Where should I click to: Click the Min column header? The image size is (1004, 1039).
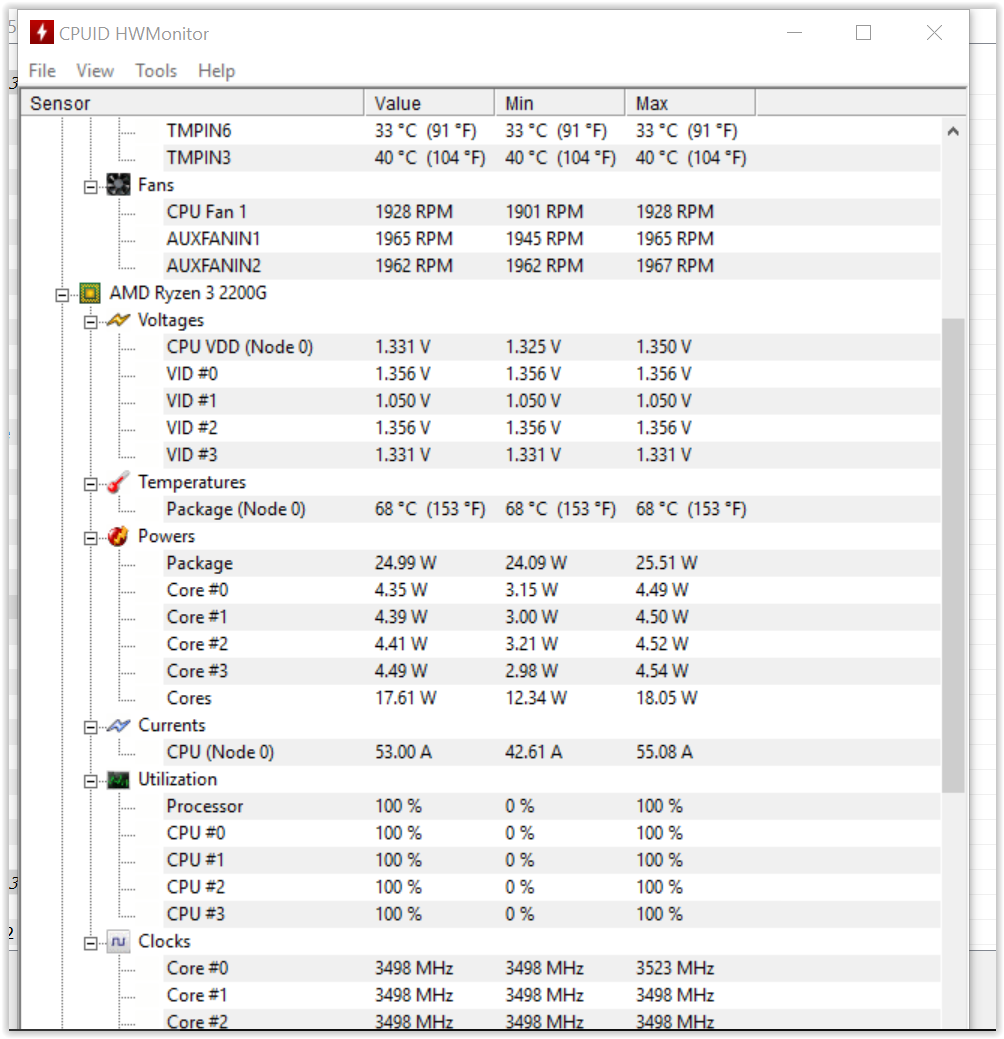point(560,103)
